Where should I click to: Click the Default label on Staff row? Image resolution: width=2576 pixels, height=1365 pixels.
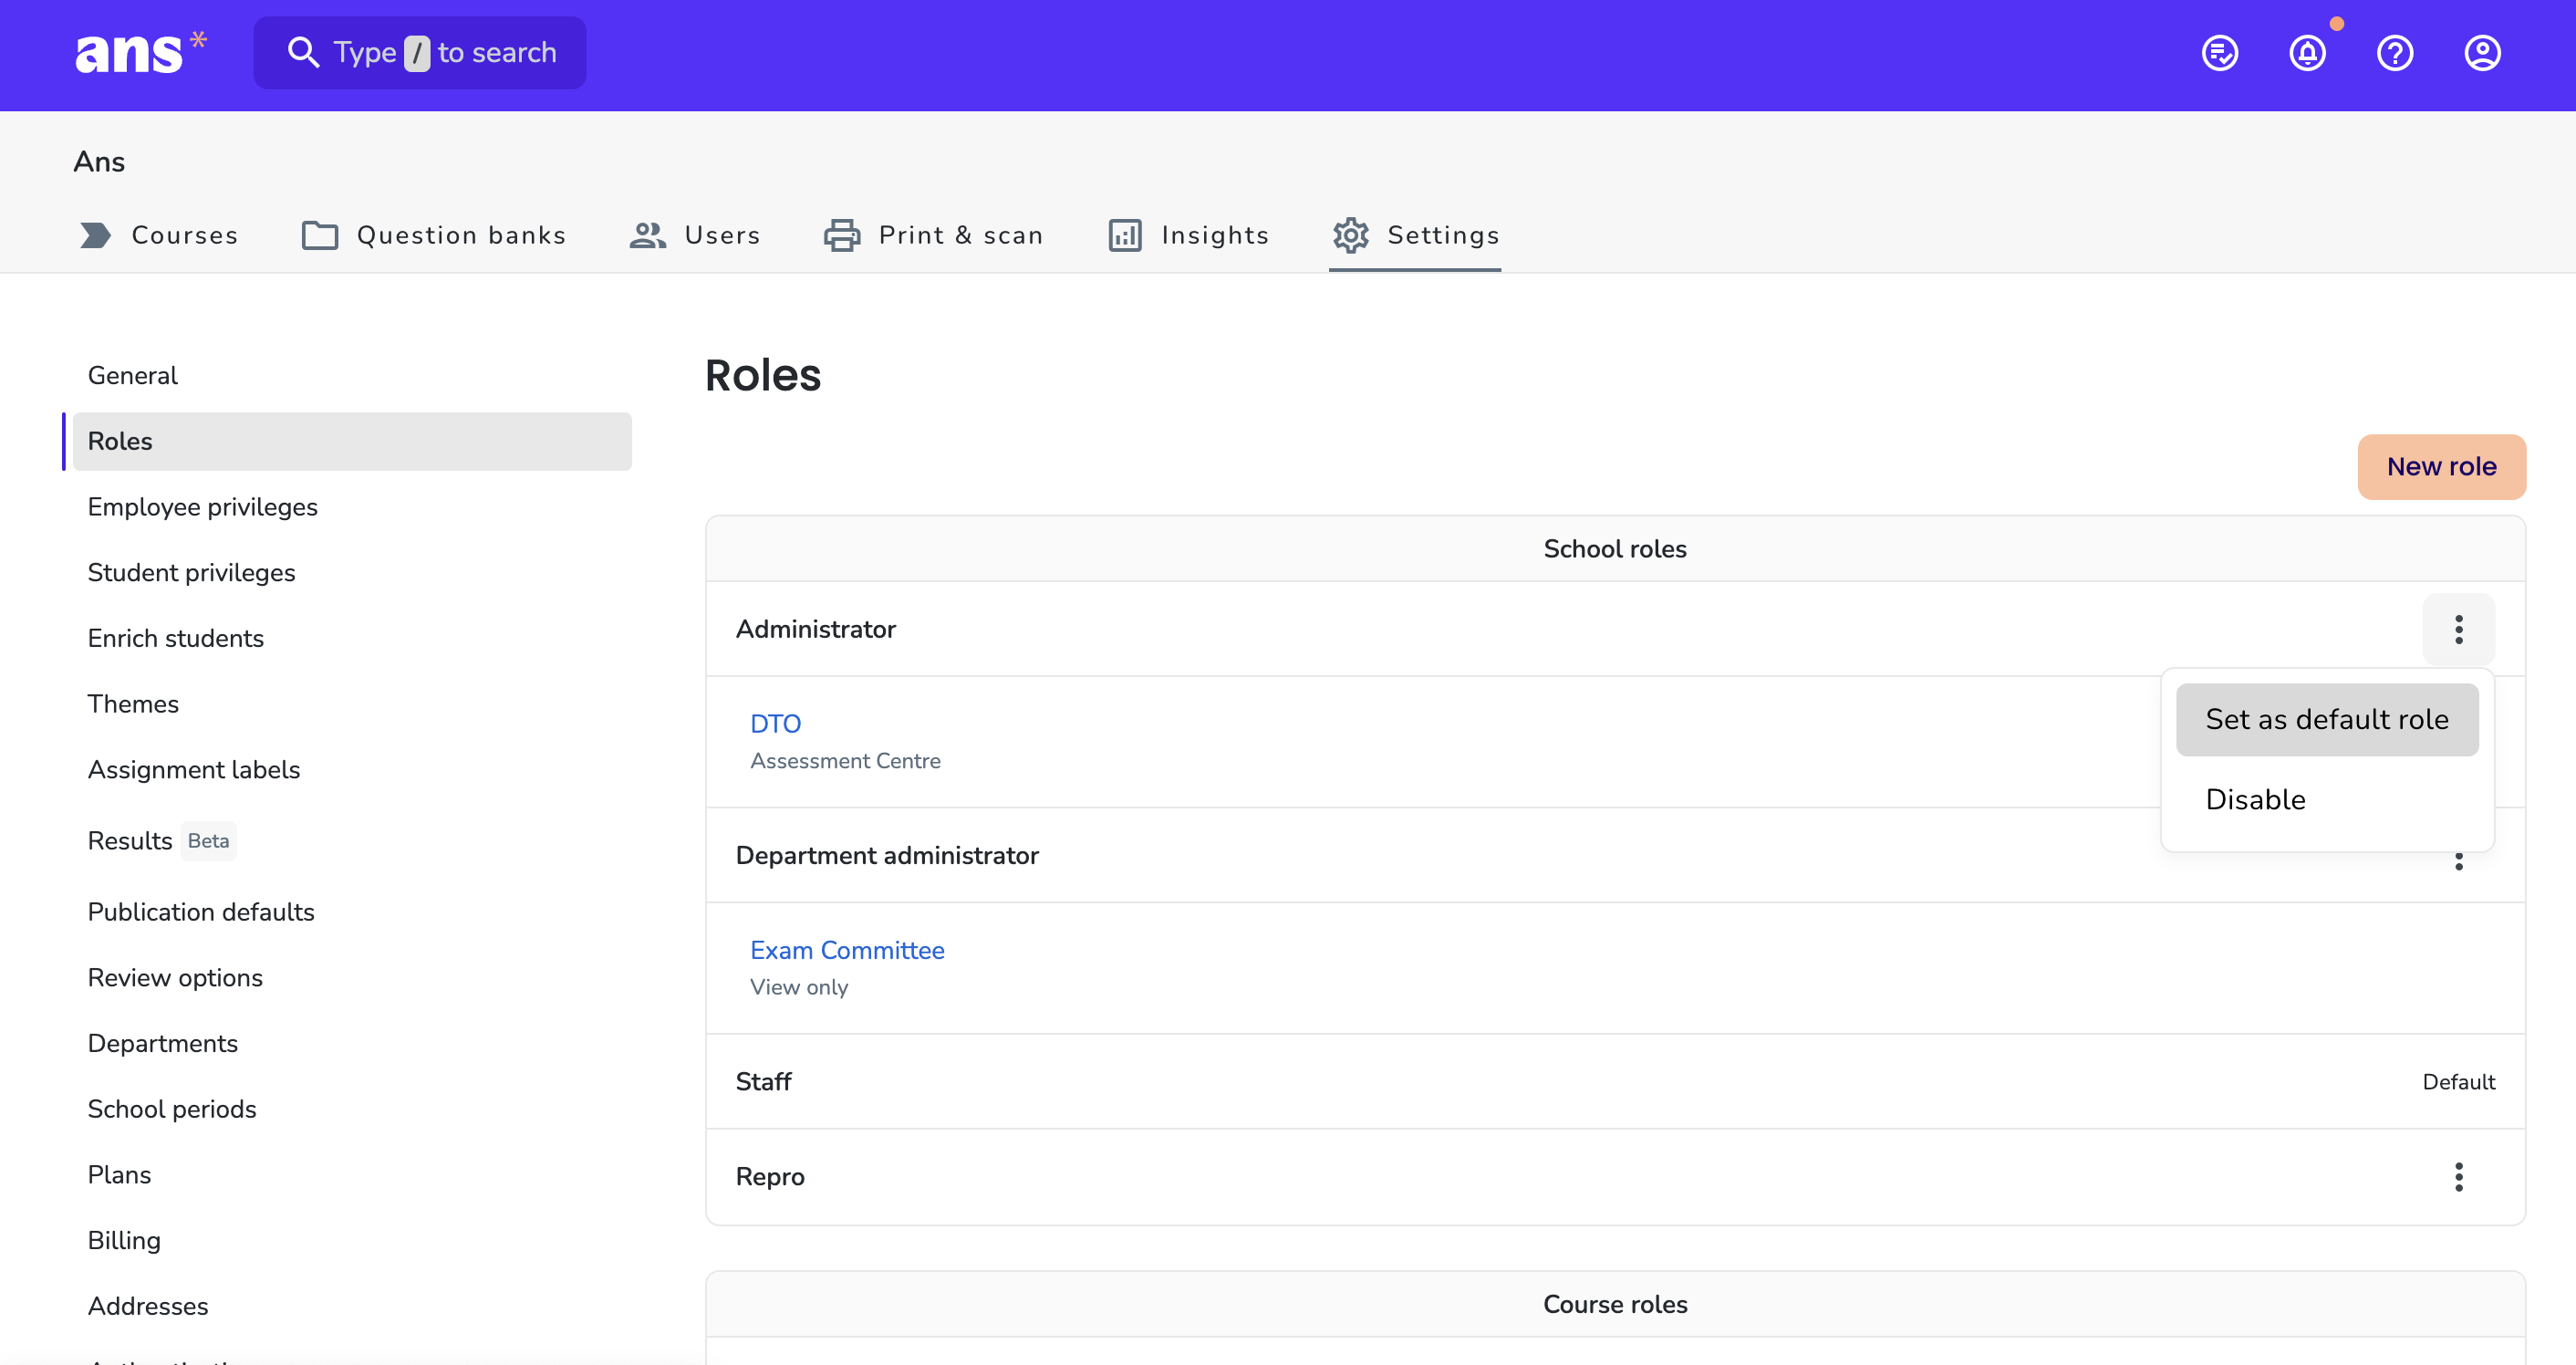click(x=2458, y=1082)
